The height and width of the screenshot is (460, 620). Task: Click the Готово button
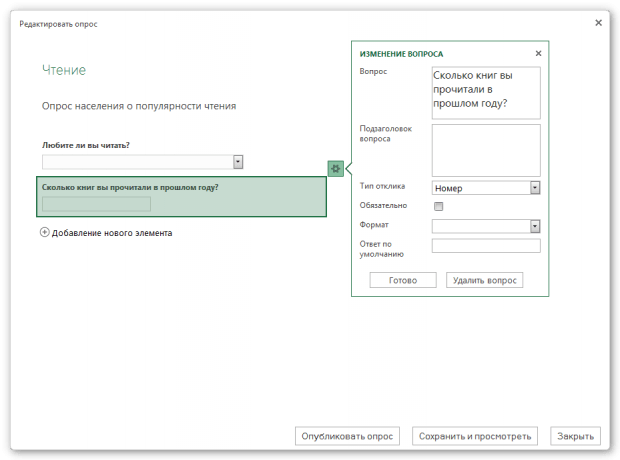[403, 280]
